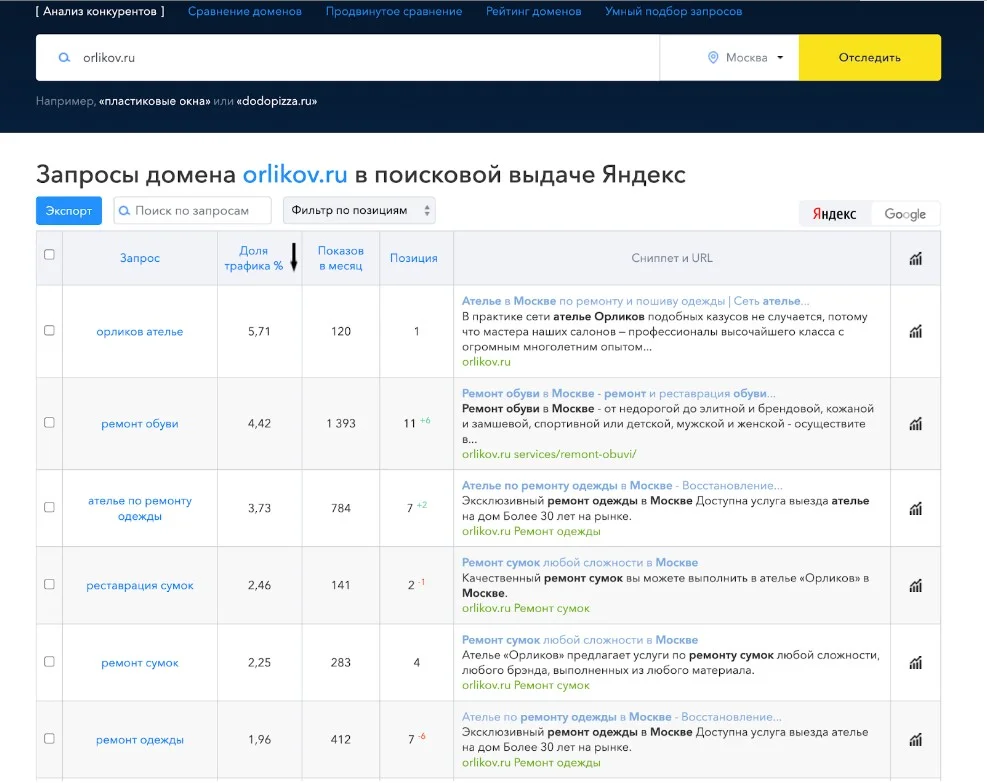Sort by Доля трафика % column
The width and height of the screenshot is (987, 783).
click(x=254, y=258)
